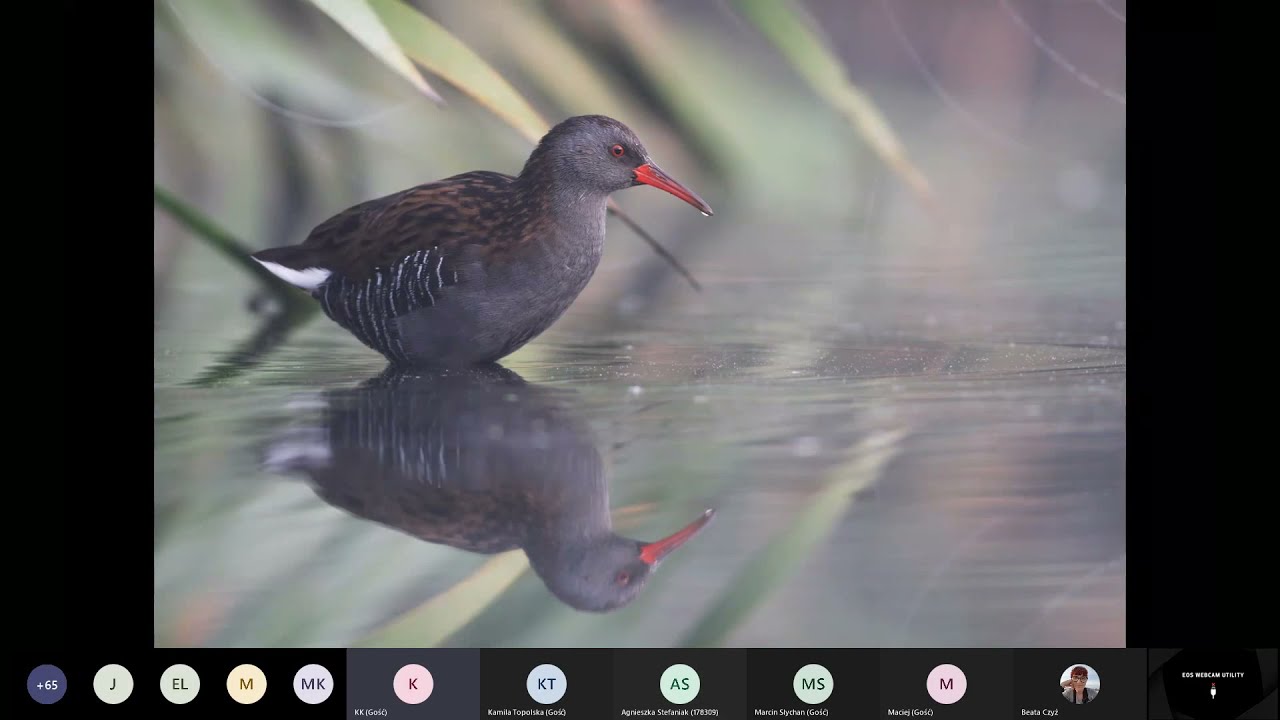The height and width of the screenshot is (720, 1280).
Task: Select participant avatar J
Action: [113, 684]
